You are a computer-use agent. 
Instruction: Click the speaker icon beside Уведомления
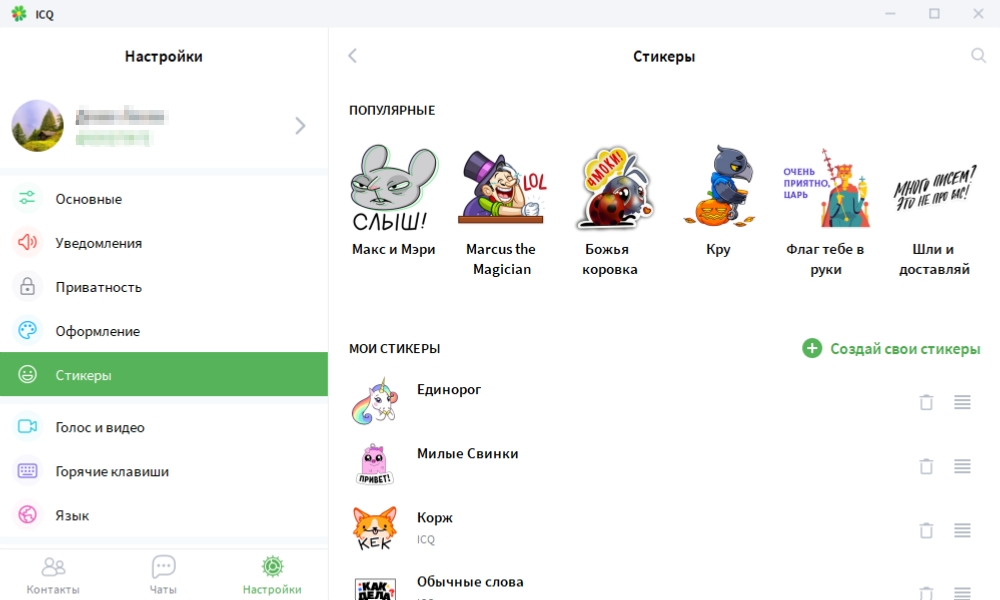coord(27,242)
